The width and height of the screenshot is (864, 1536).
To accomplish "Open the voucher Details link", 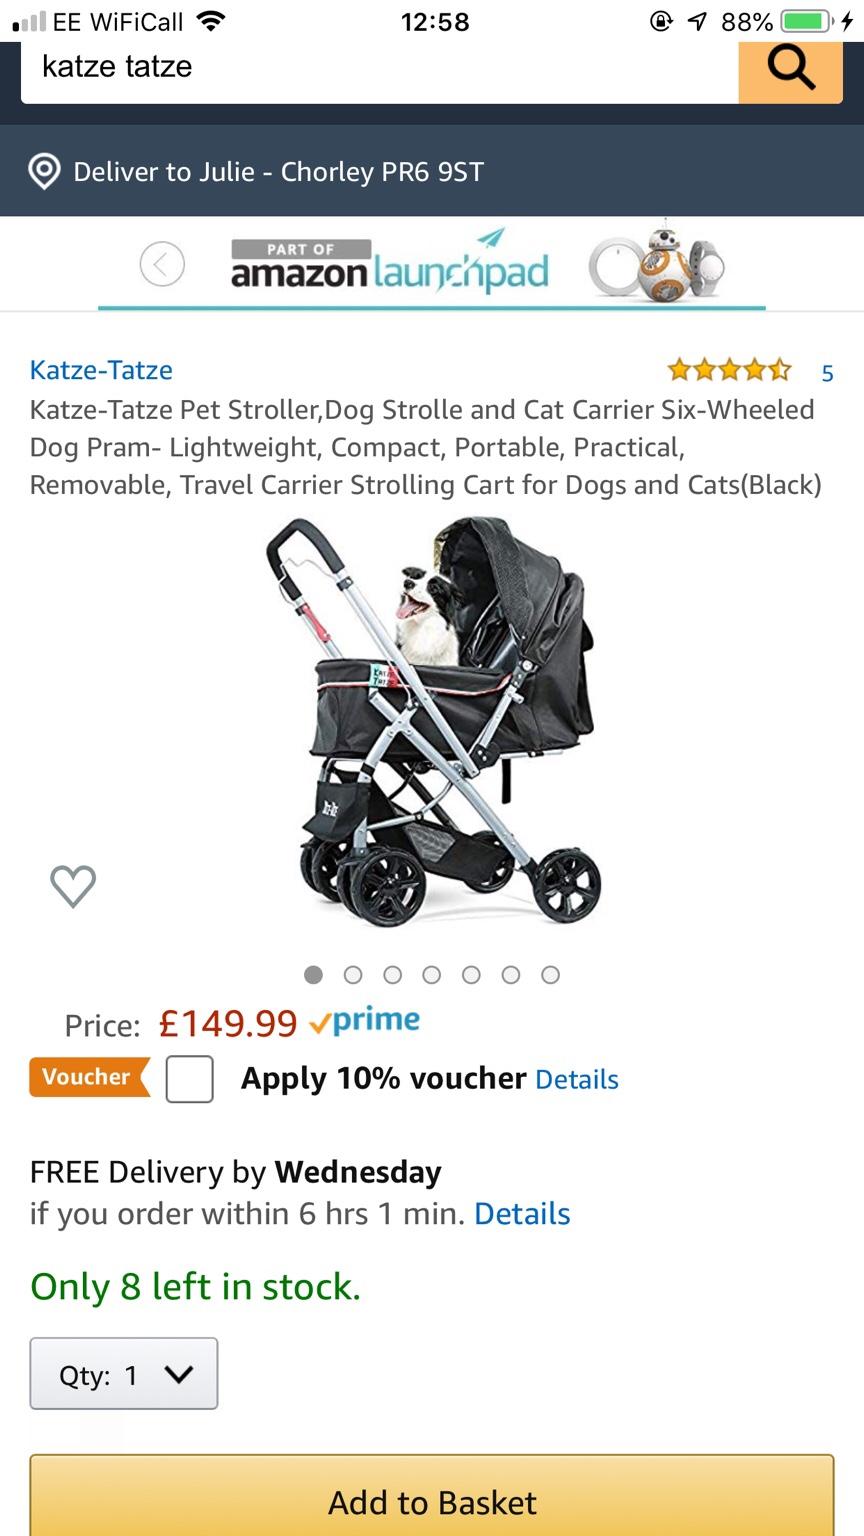I will click(577, 1080).
